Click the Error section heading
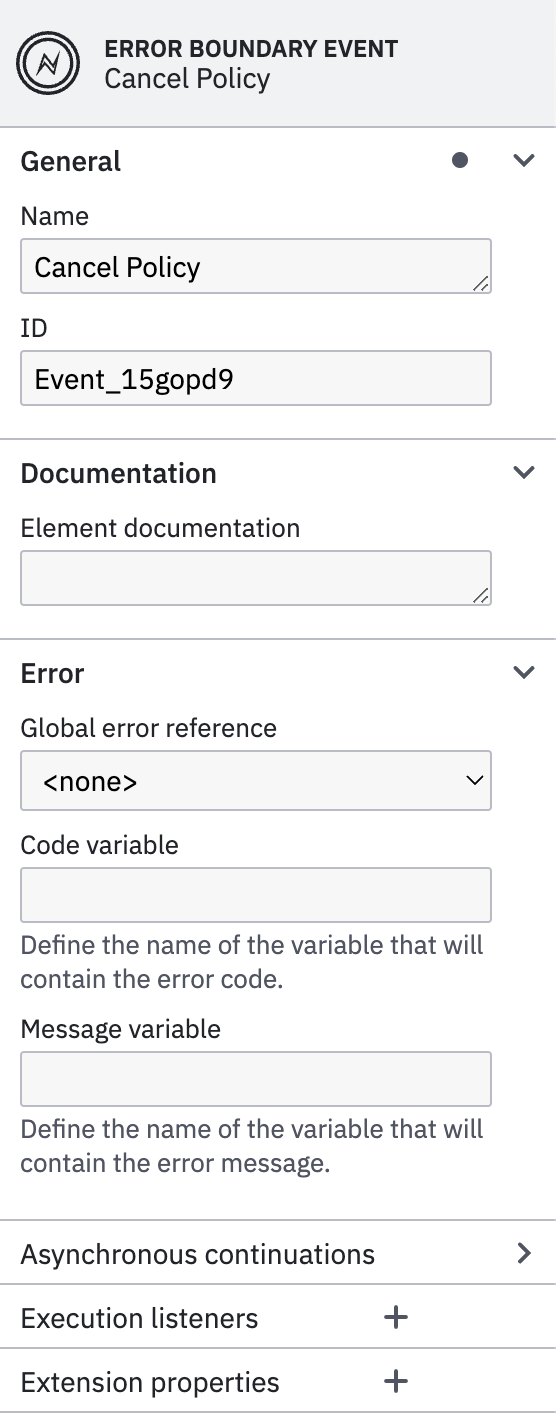This screenshot has width=556, height=1428. tap(52, 673)
